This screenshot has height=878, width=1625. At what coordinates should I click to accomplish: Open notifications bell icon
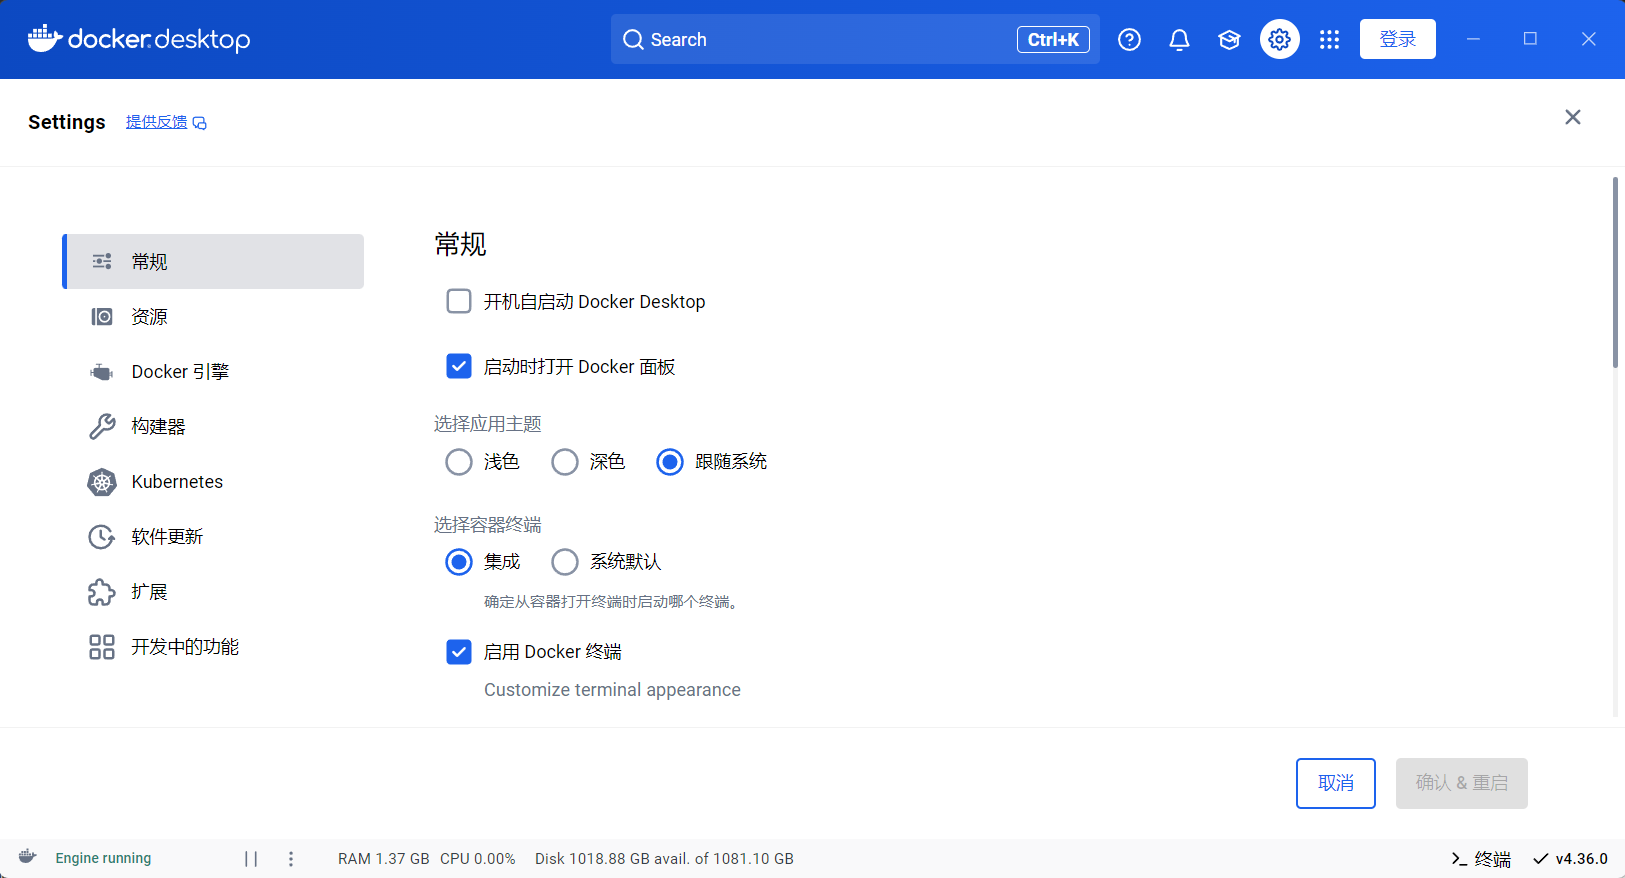1179,40
